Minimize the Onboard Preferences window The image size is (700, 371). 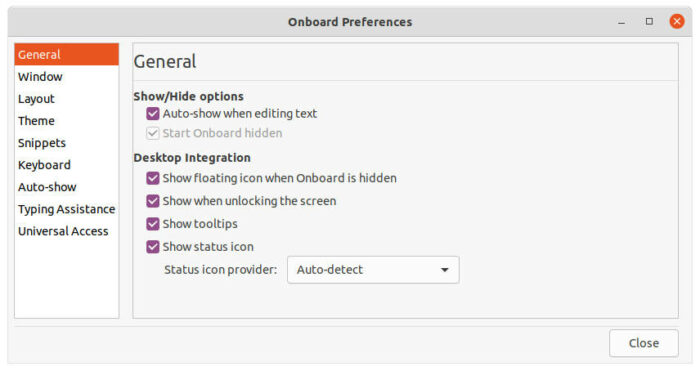click(621, 22)
